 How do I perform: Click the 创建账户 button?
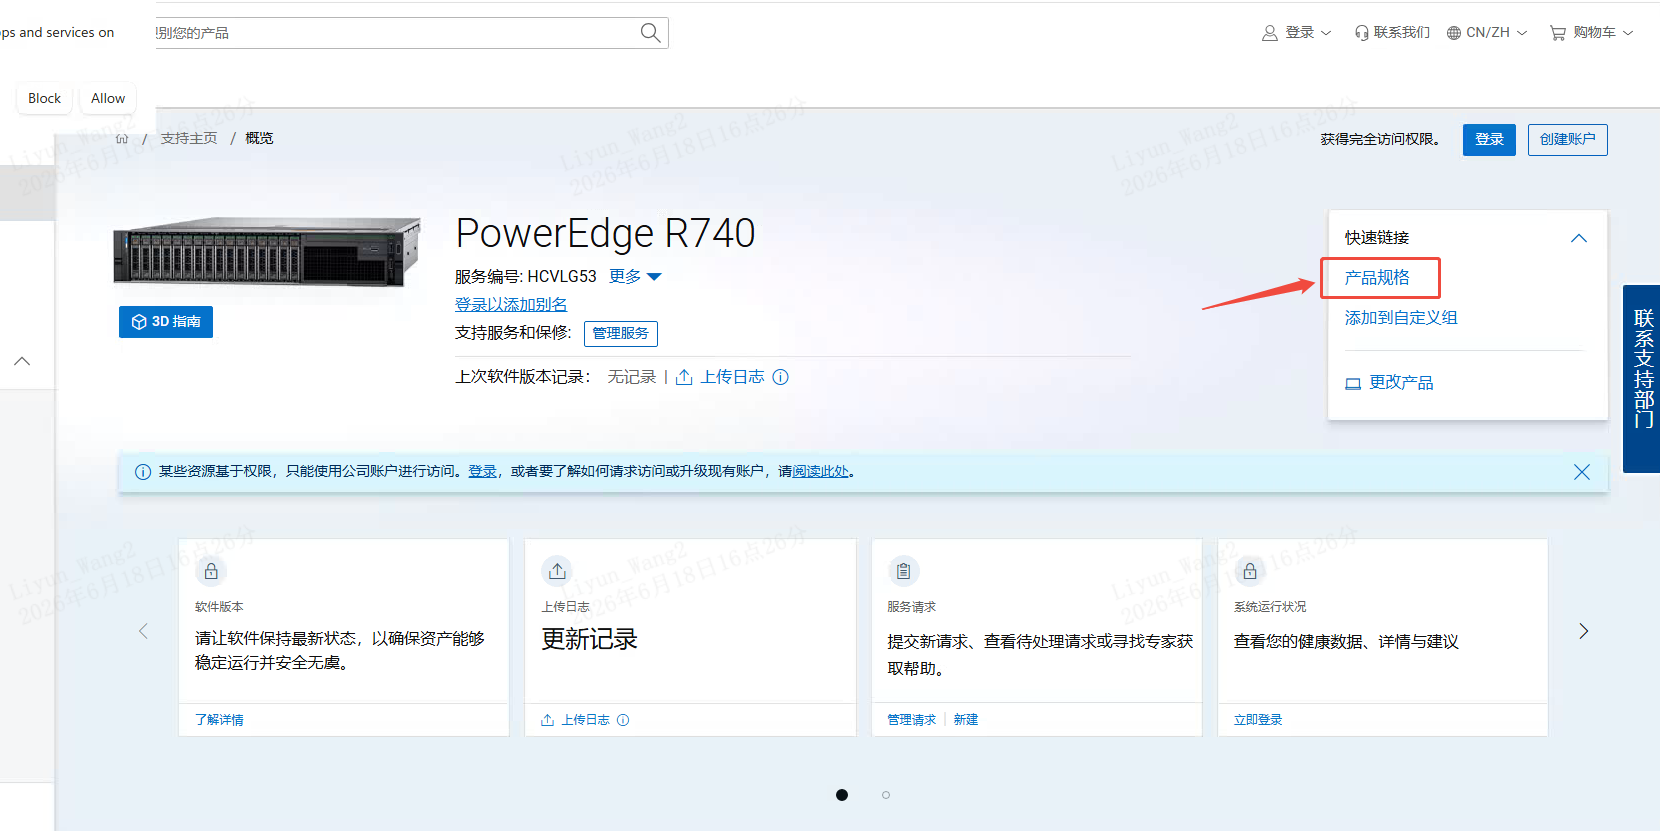[1567, 140]
